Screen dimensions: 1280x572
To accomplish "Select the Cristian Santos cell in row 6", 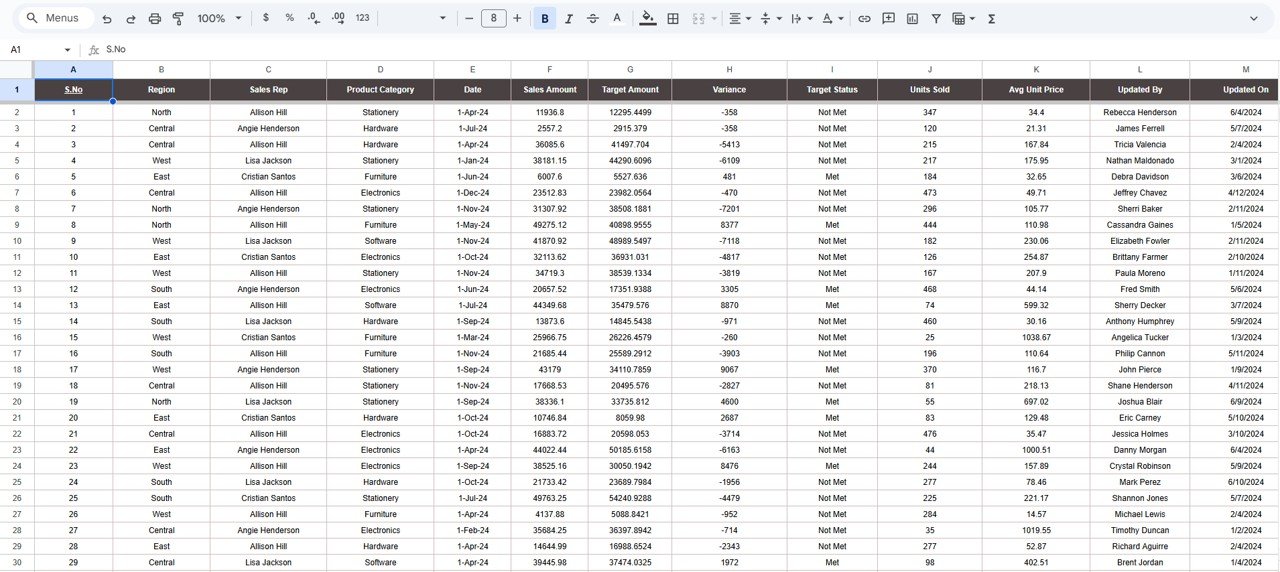I will coord(268,176).
